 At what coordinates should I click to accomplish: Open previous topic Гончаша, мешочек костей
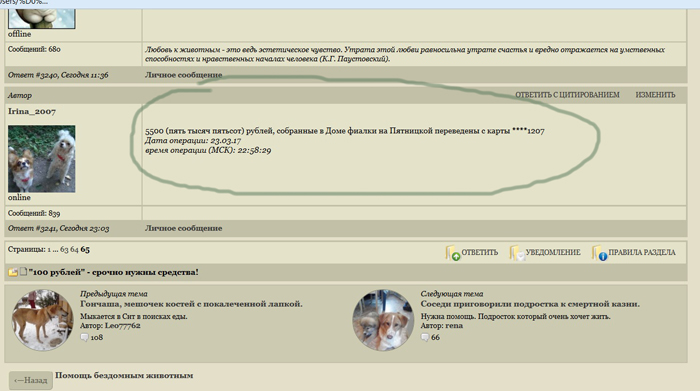tap(191, 304)
